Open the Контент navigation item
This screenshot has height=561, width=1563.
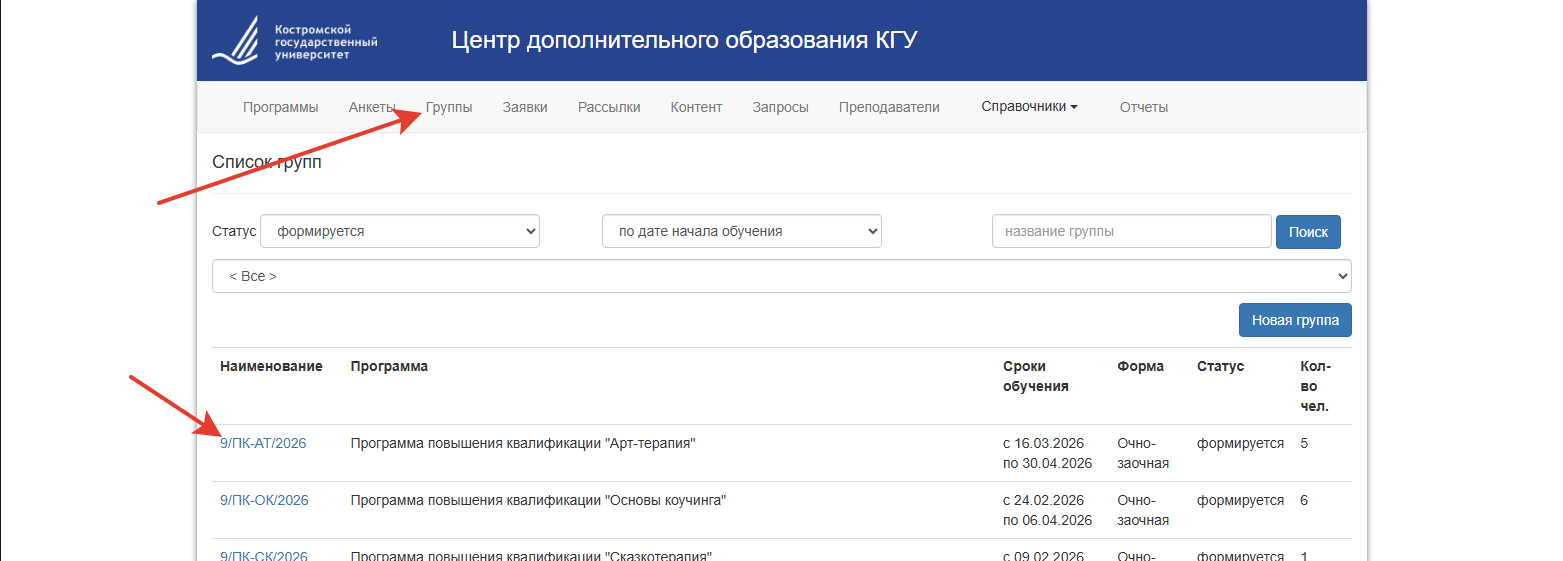point(696,107)
